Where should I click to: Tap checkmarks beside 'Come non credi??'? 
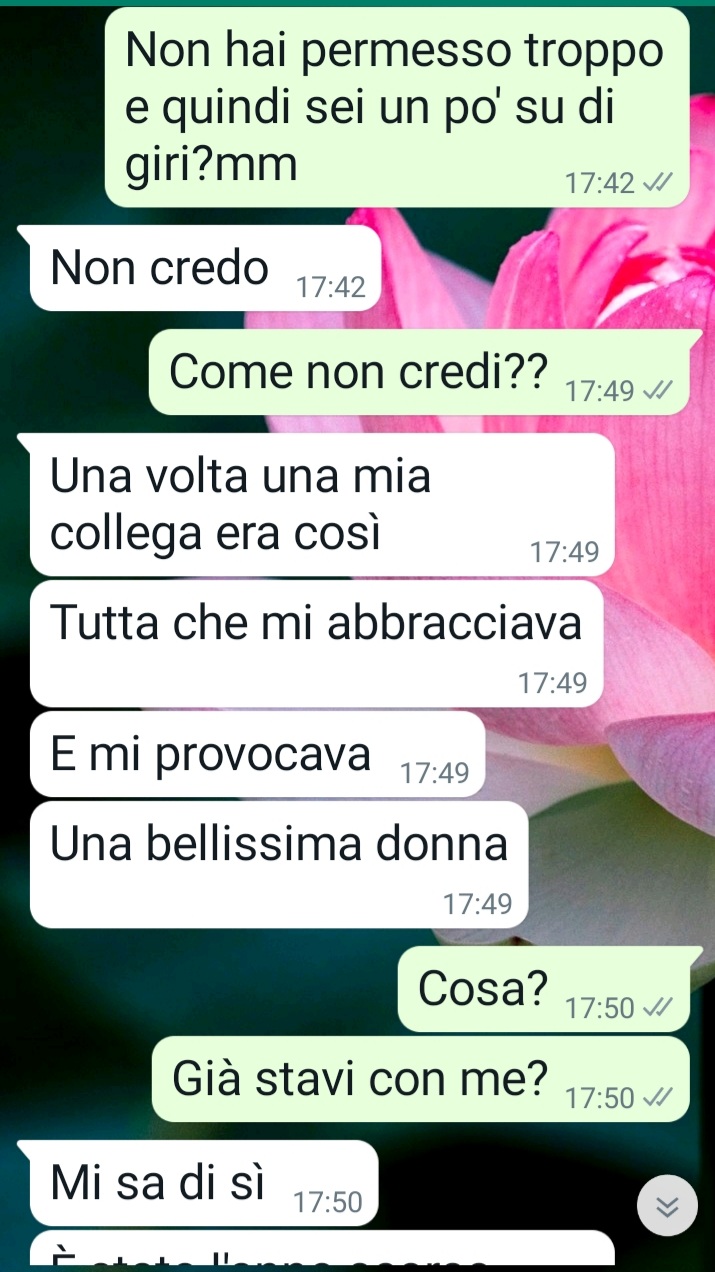click(658, 391)
